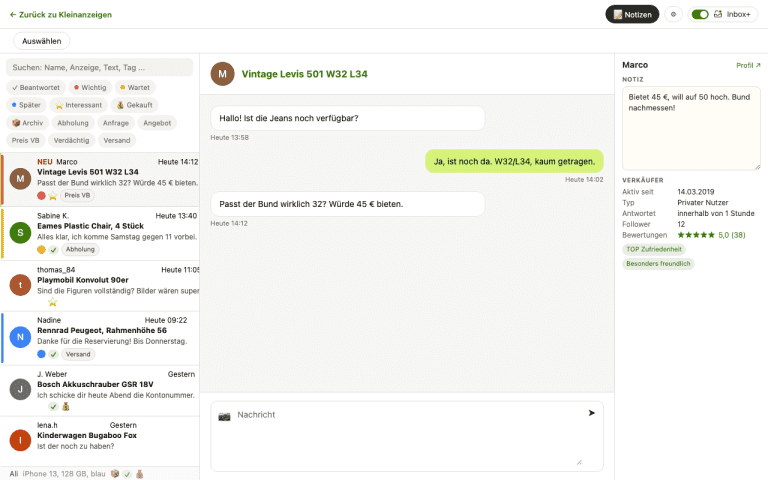Click blue Später dot on Nadine's conversation
The image size is (768, 480).
pos(41,354)
